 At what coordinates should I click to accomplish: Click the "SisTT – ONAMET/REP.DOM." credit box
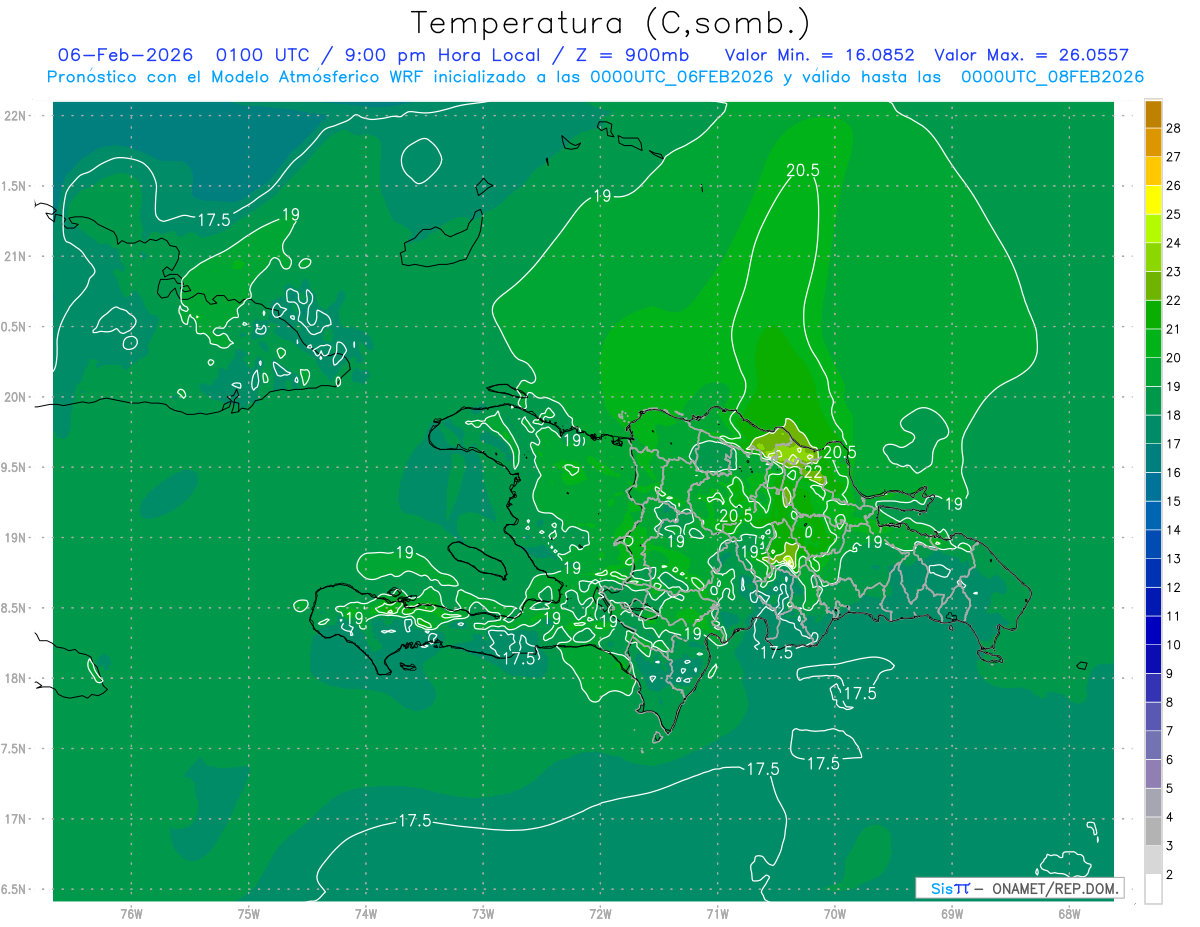[x=1019, y=888]
